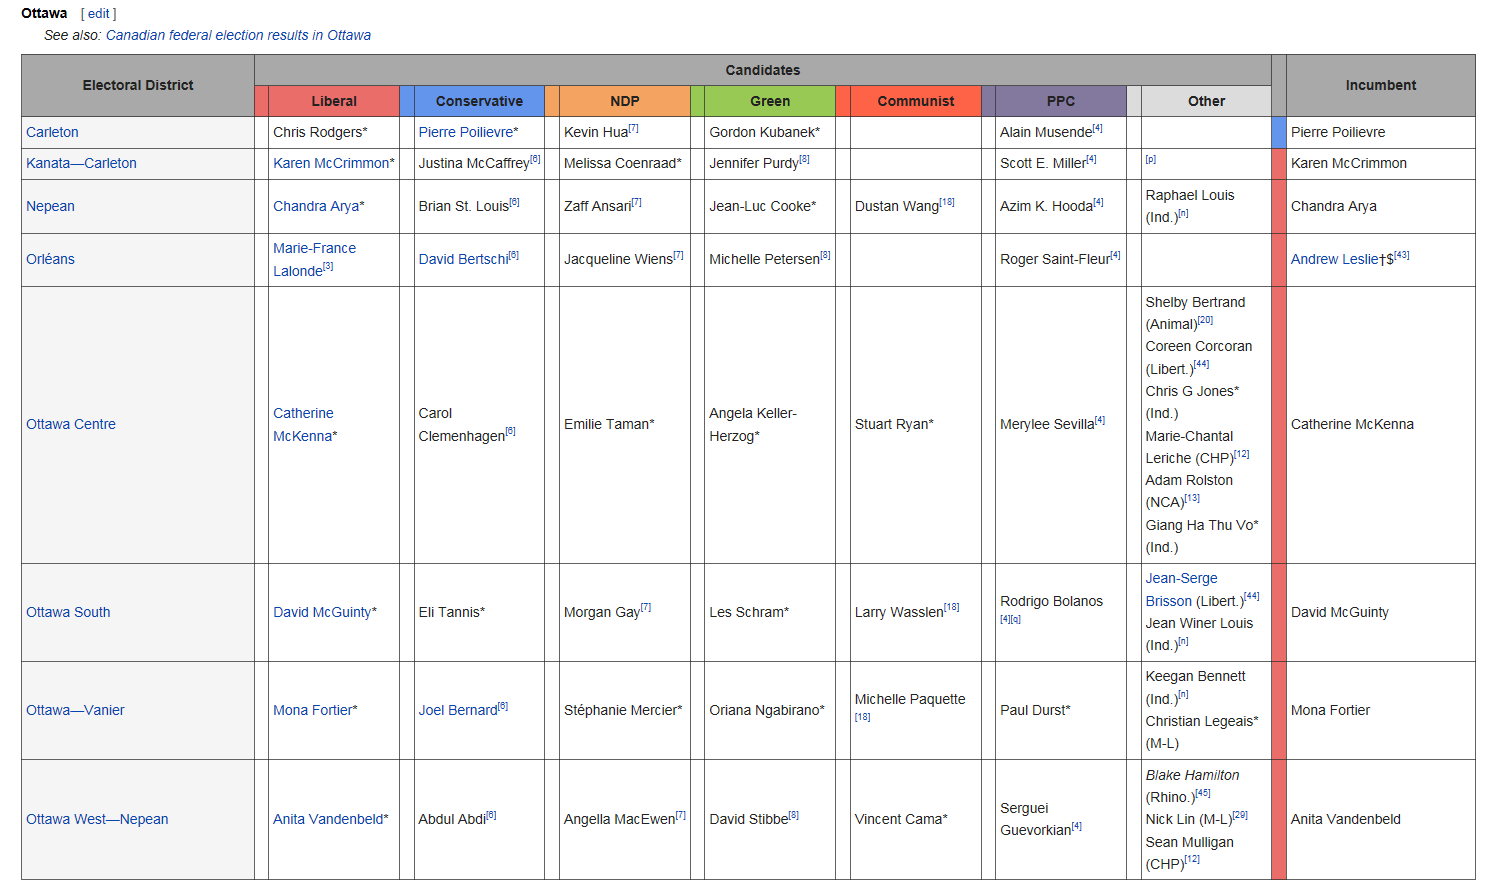Open Joel Bernard candidate link
The height and width of the screenshot is (887, 1485).
[x=457, y=710]
